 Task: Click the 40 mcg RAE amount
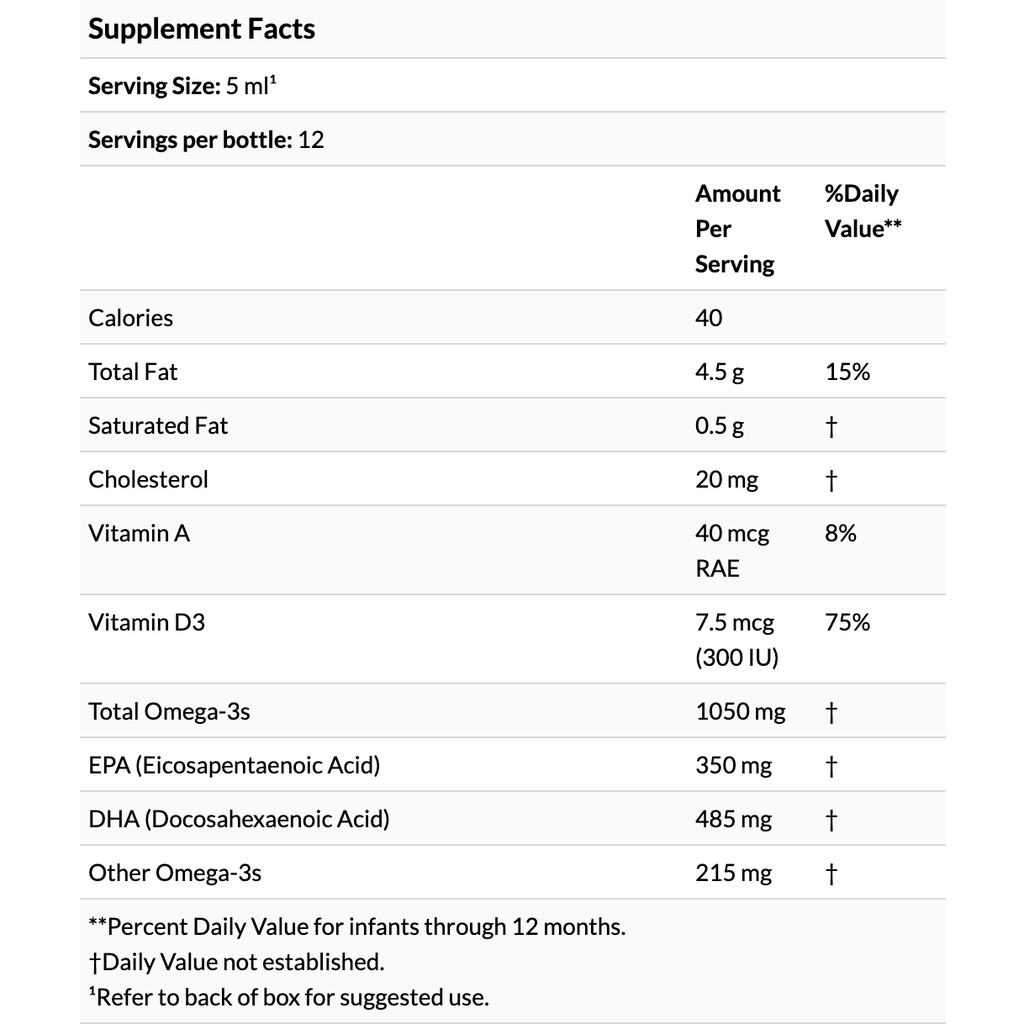(732, 550)
